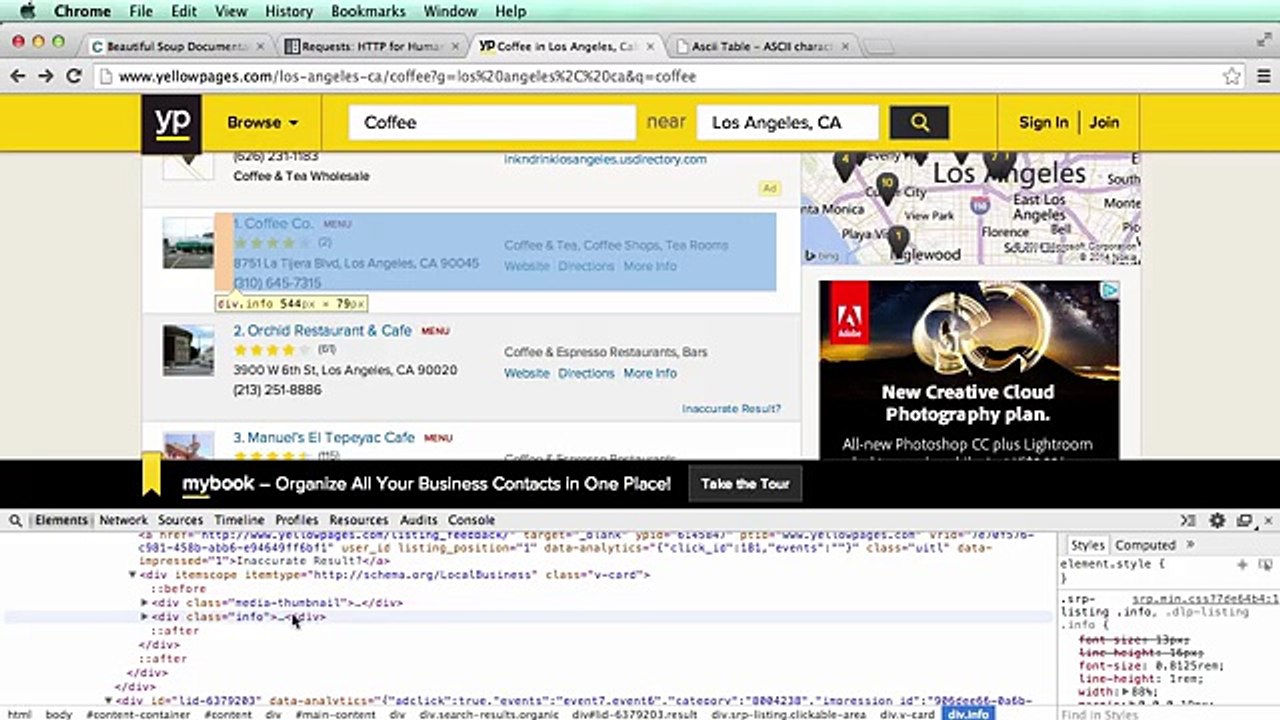The height and width of the screenshot is (720, 1280).
Task: Open the DevTools Audits panel
Action: click(x=418, y=520)
